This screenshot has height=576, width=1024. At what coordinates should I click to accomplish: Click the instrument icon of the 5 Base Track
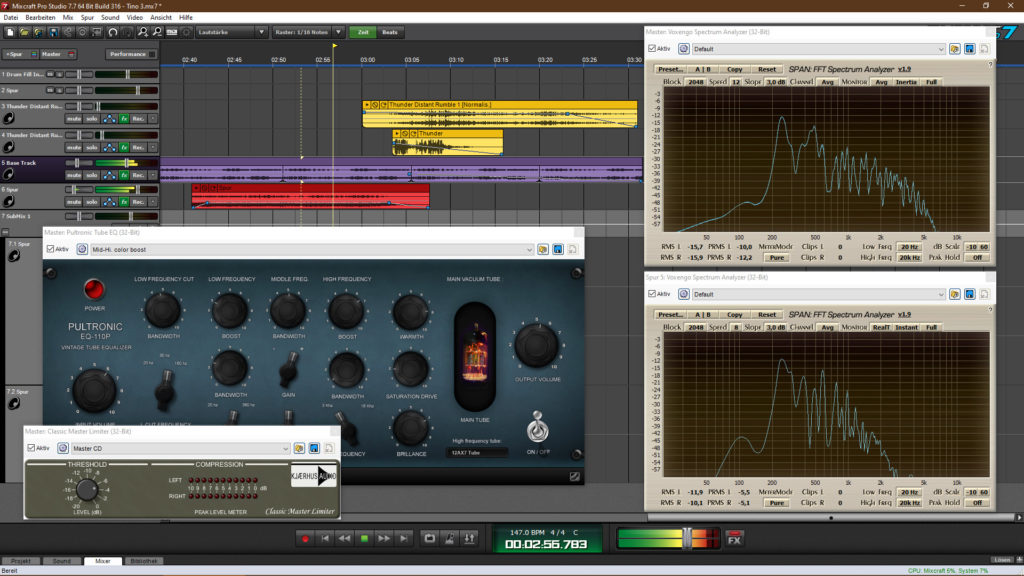tap(8, 174)
